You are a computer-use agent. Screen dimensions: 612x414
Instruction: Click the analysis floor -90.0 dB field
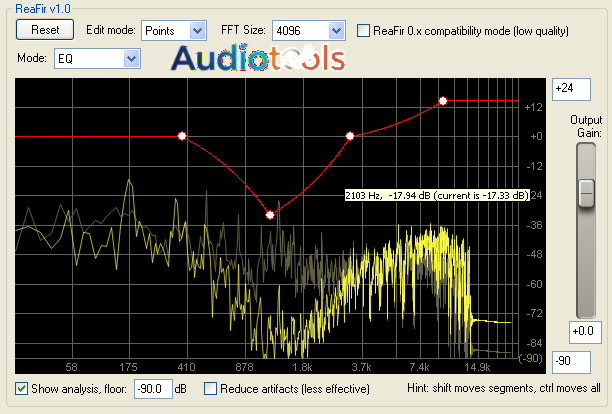tap(153, 389)
